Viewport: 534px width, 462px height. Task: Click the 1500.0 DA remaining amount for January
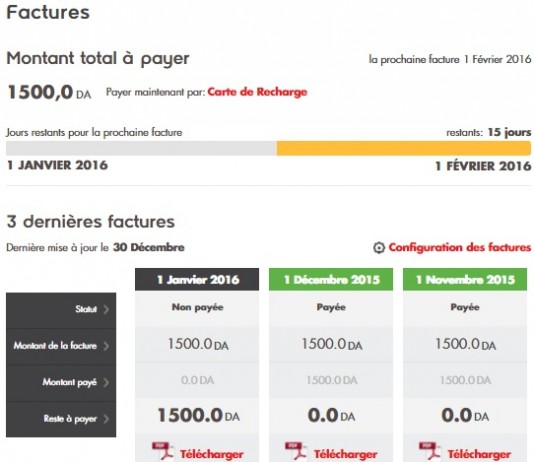tap(198, 415)
